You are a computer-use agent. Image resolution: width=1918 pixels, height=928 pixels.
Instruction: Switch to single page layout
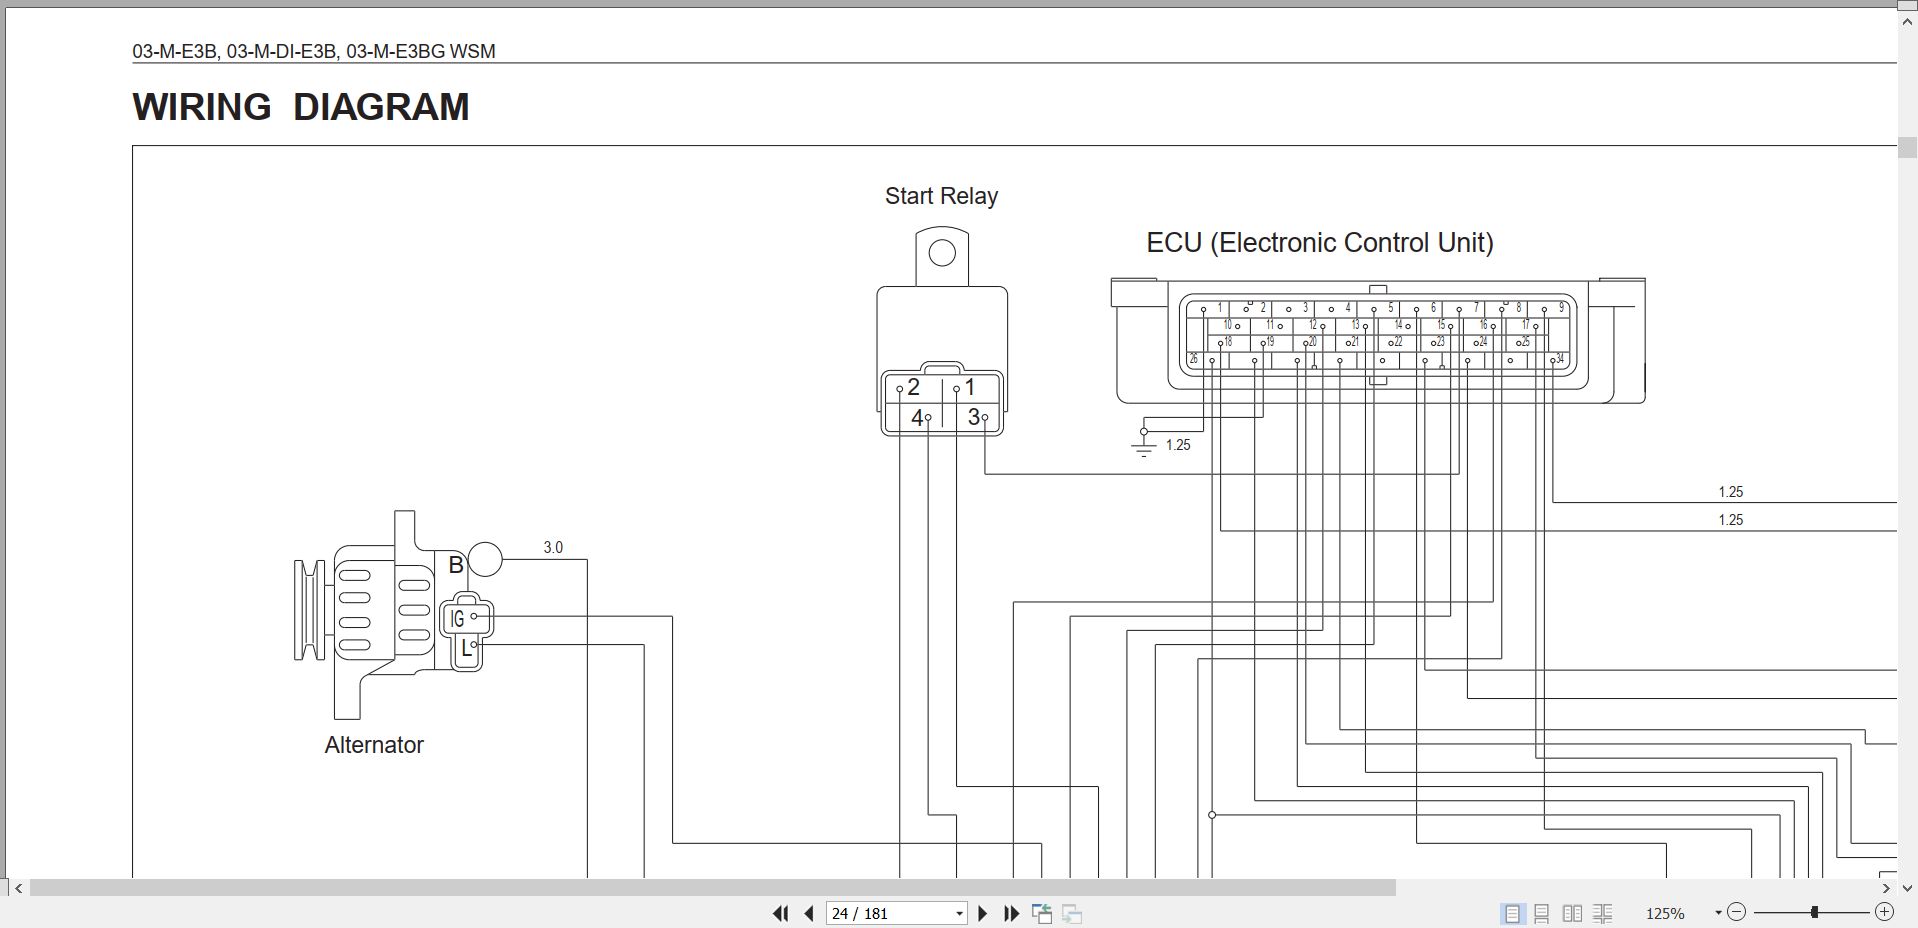1512,913
